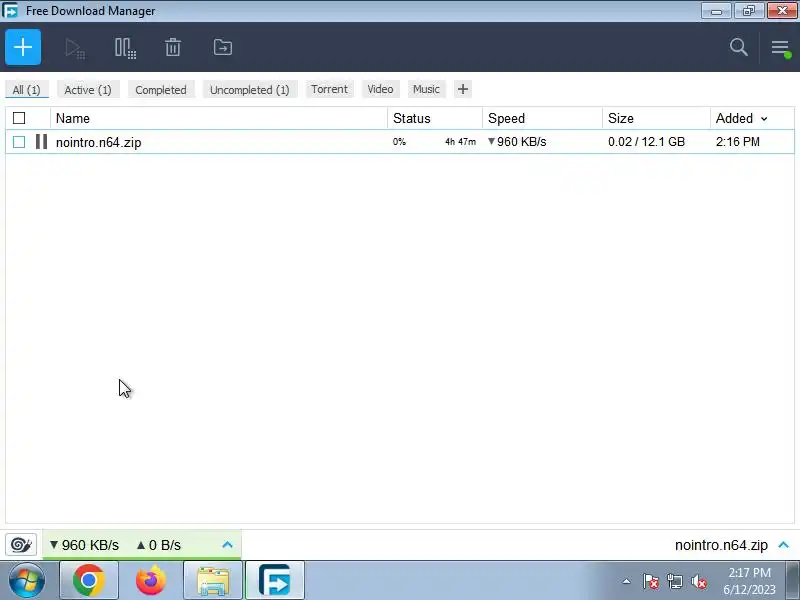The height and width of the screenshot is (600, 800).
Task: Open the network tray icon
Action: [x=675, y=581]
